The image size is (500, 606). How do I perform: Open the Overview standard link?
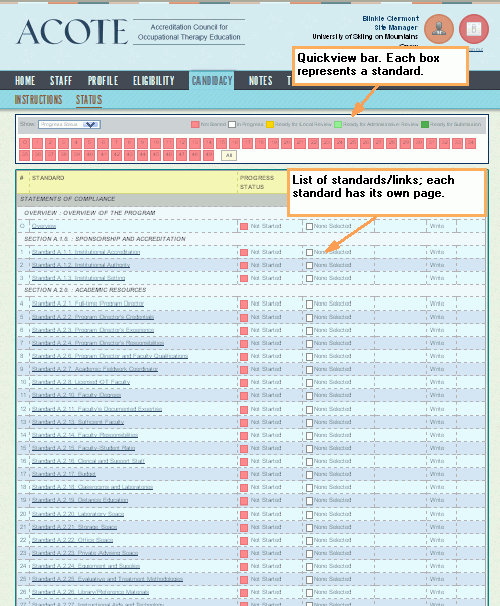(x=44, y=226)
